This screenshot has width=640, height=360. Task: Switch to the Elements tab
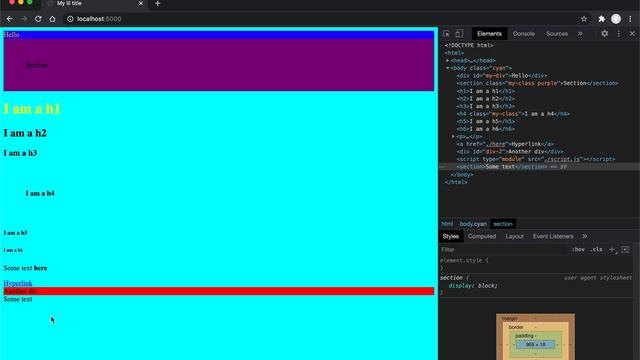tap(489, 34)
